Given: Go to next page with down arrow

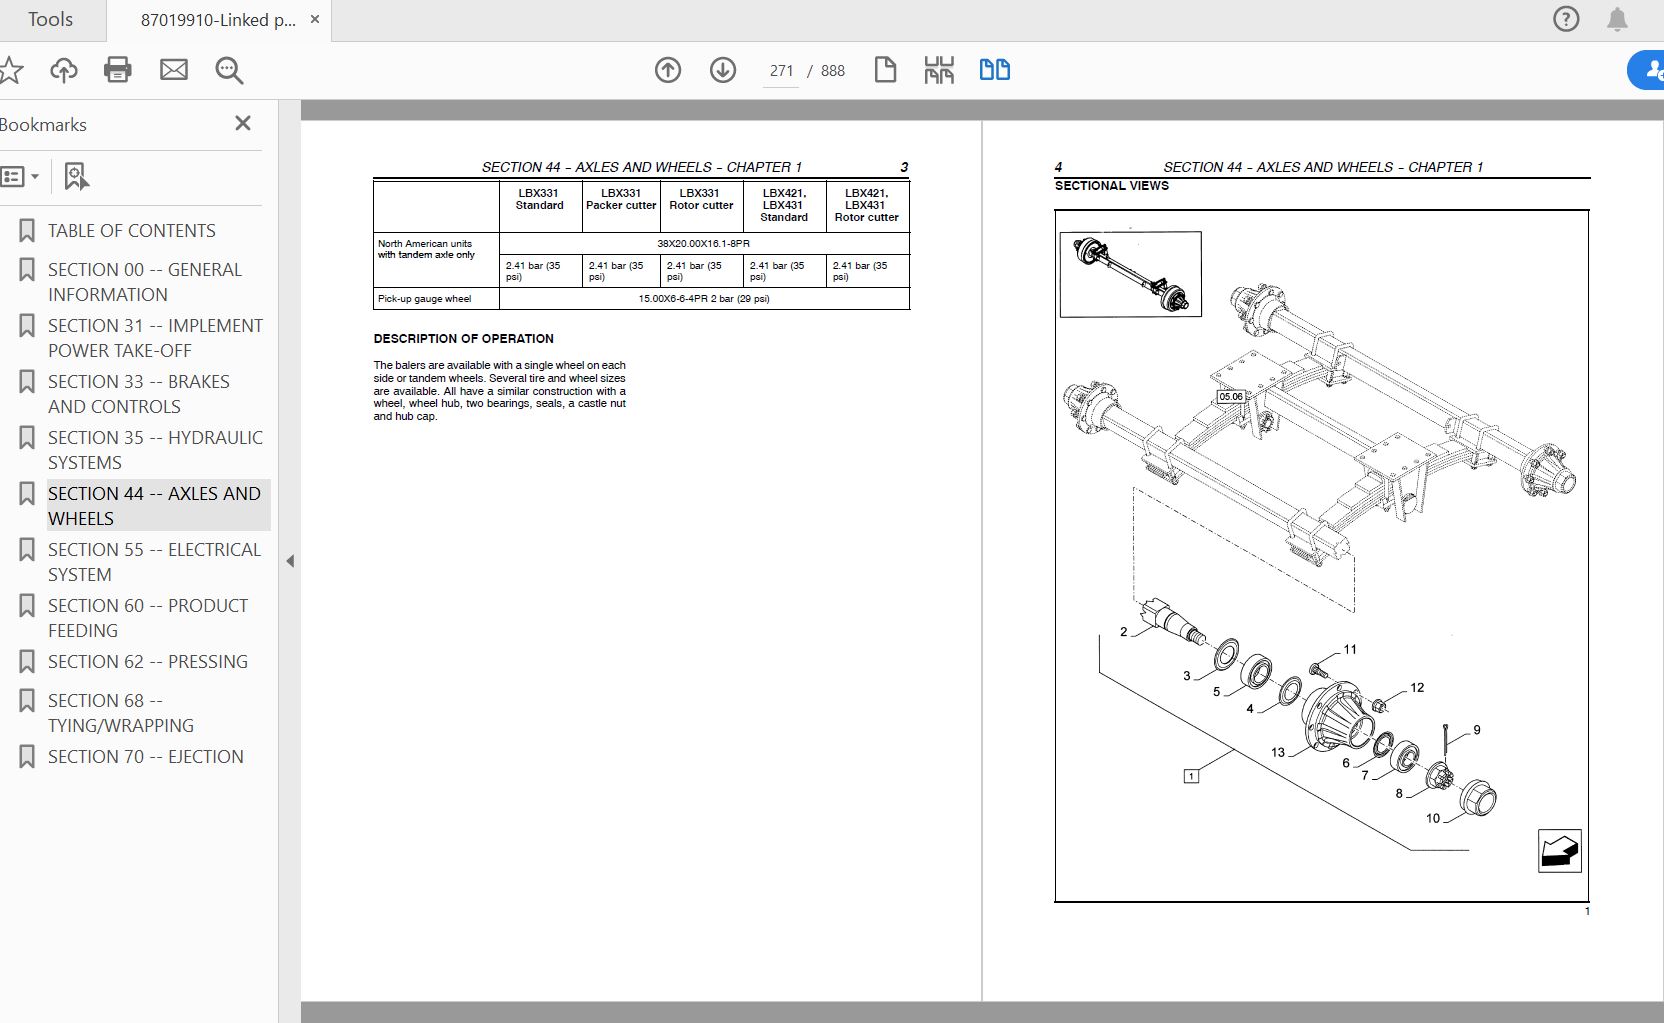Looking at the screenshot, I should [x=722, y=70].
